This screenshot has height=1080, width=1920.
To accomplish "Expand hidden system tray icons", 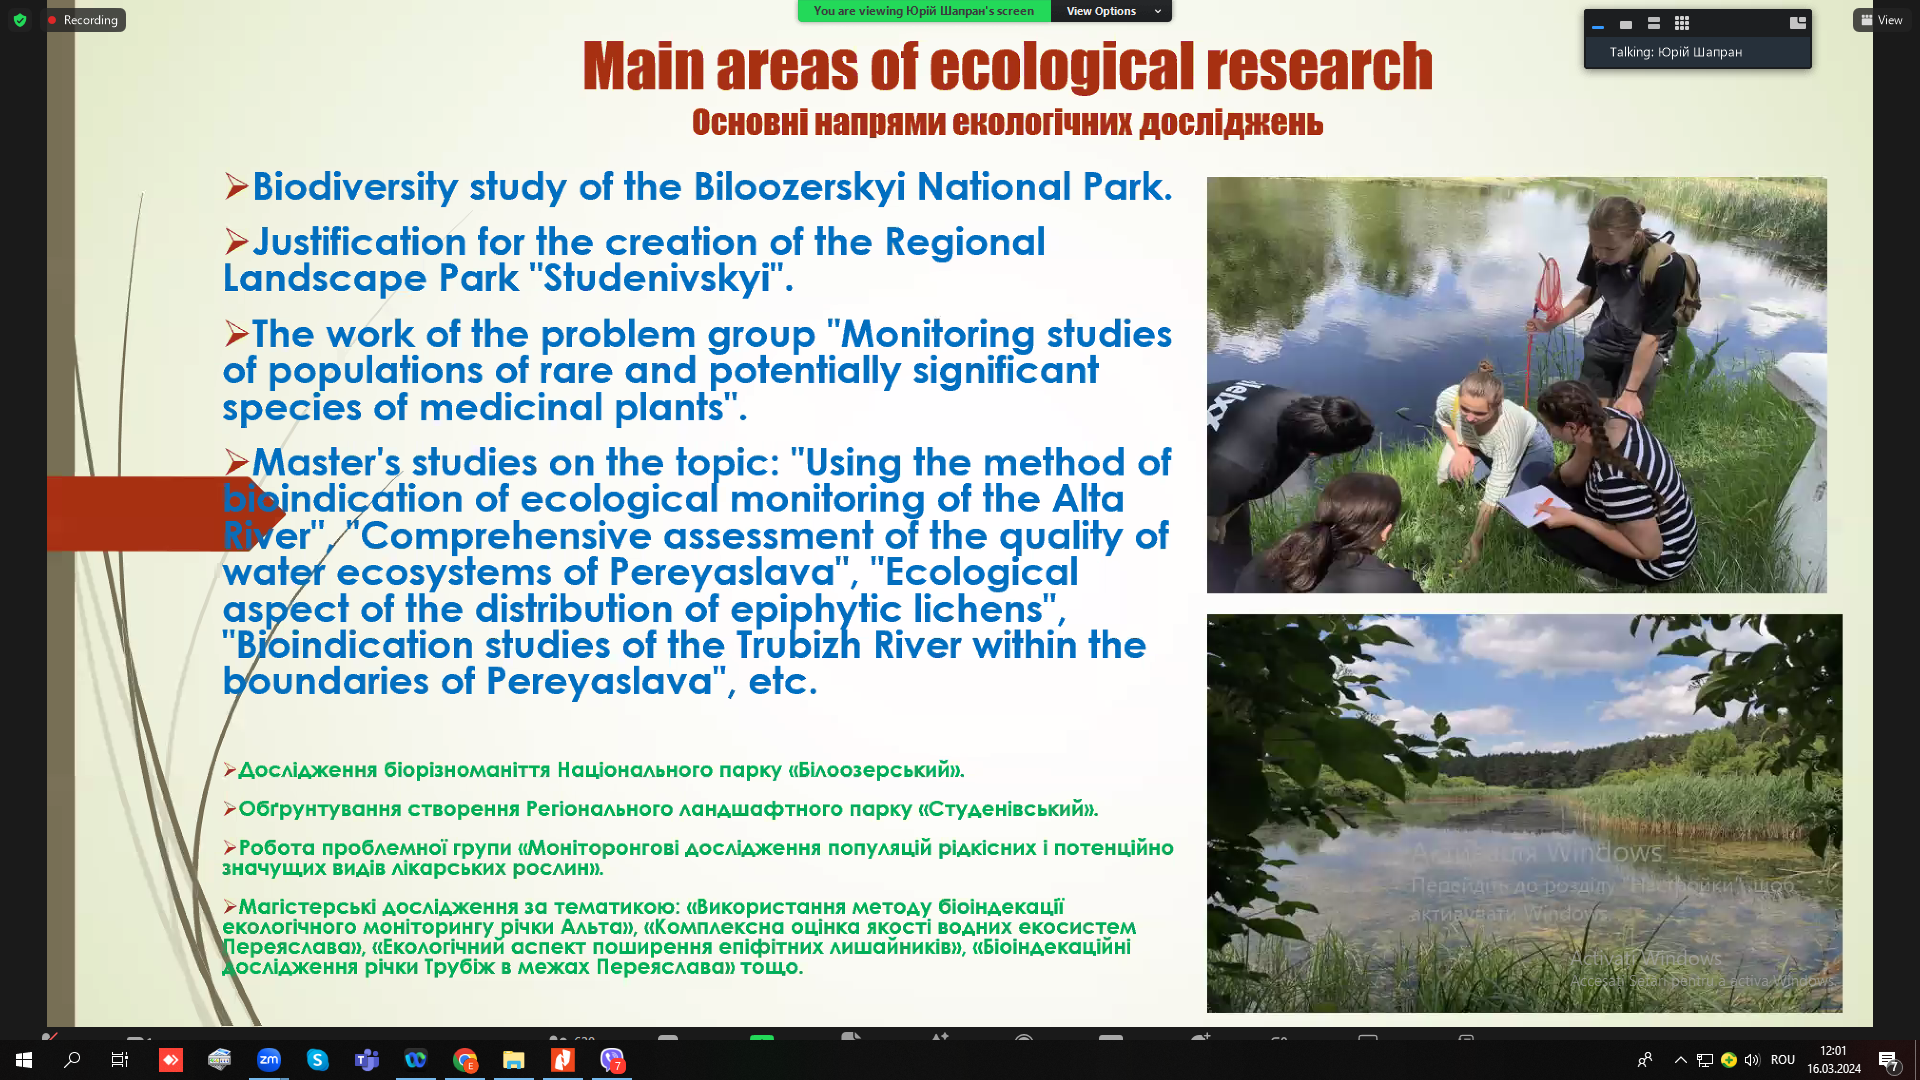I will click(x=1681, y=1060).
